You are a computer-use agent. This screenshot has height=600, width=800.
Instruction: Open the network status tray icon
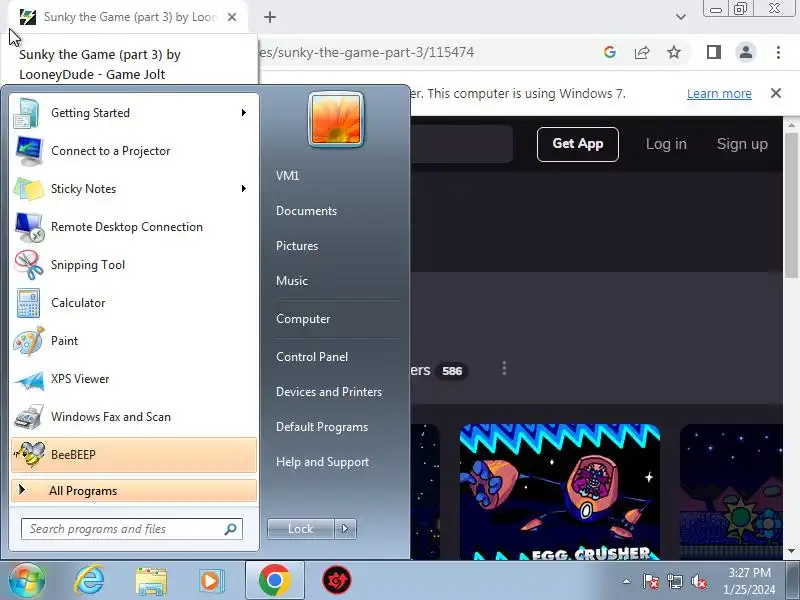pos(674,581)
